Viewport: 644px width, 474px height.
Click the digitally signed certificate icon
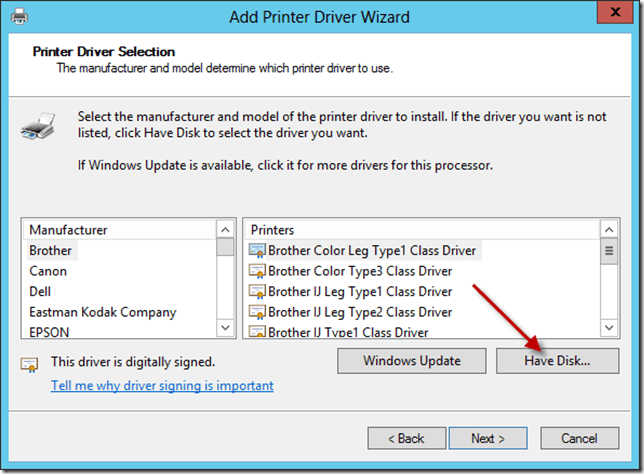click(x=29, y=363)
